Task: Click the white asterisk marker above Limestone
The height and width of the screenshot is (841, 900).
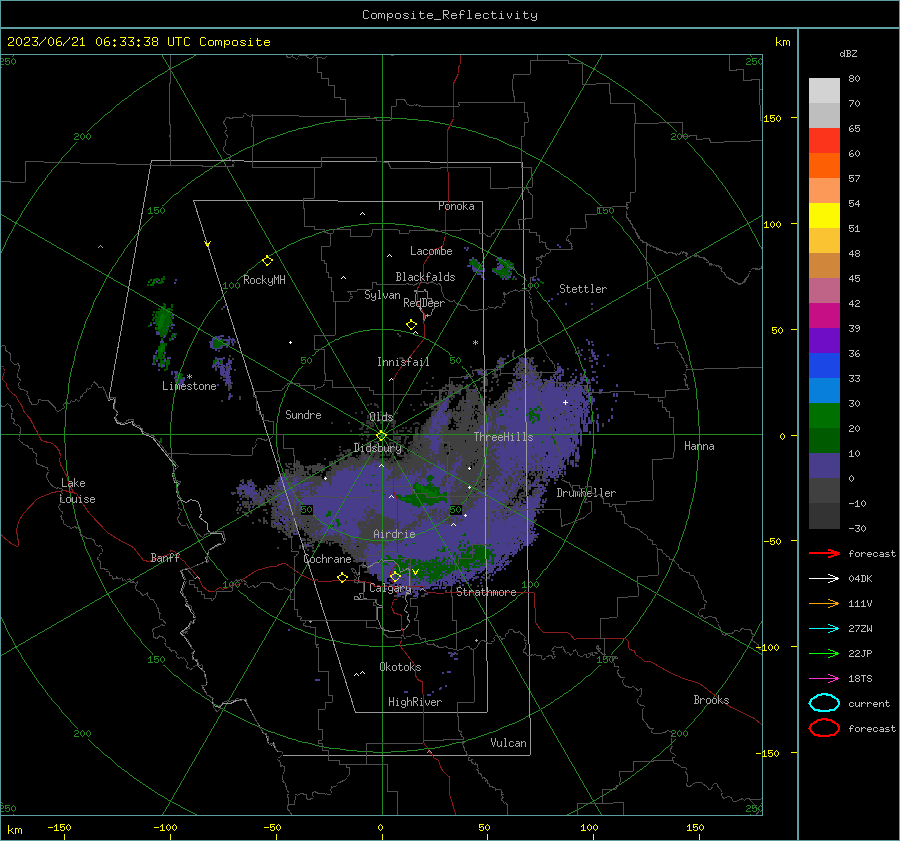Action: 189,377
